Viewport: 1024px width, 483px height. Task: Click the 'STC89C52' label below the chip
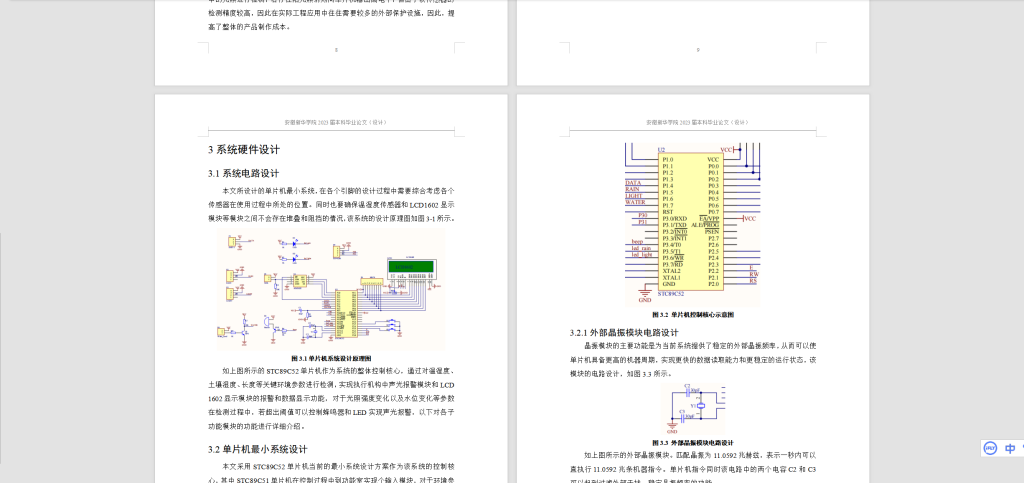673,294
